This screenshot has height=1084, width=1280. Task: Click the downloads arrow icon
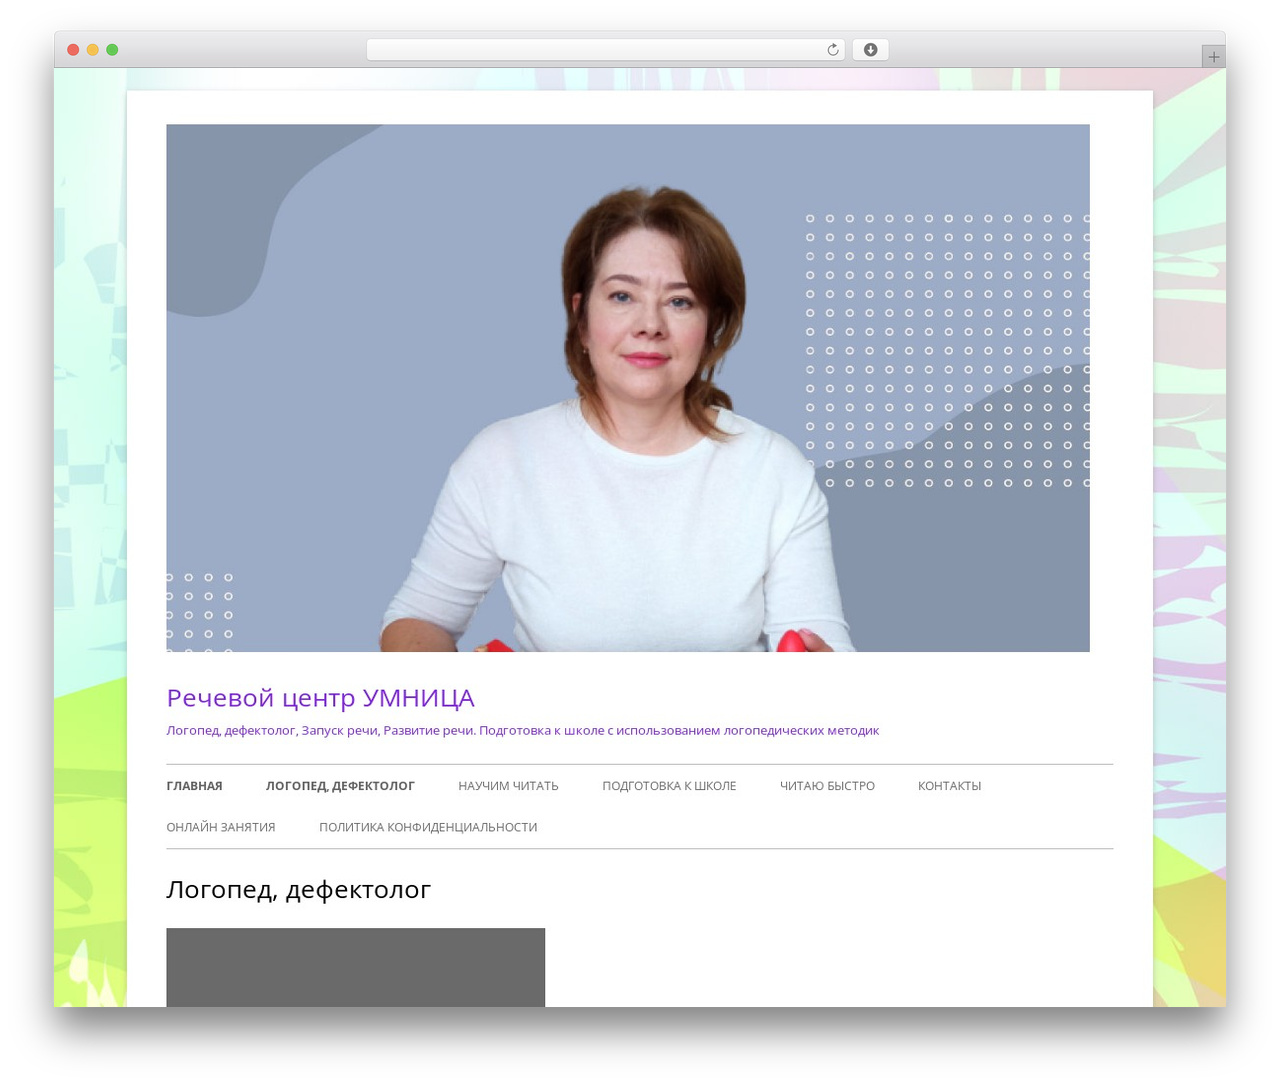pyautogui.click(x=870, y=50)
